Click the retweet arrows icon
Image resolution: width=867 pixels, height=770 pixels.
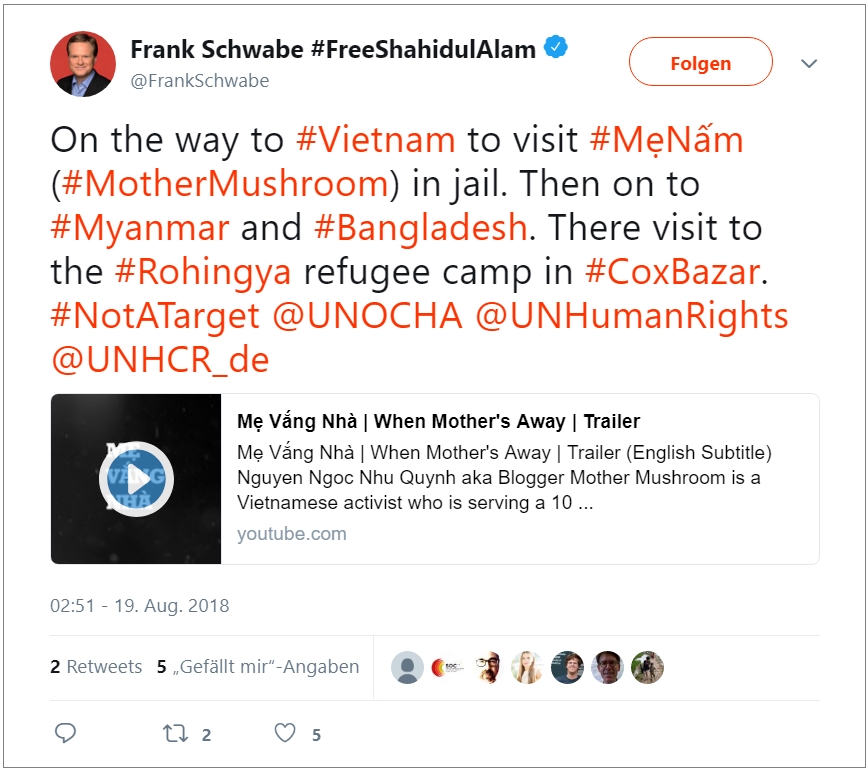point(175,734)
